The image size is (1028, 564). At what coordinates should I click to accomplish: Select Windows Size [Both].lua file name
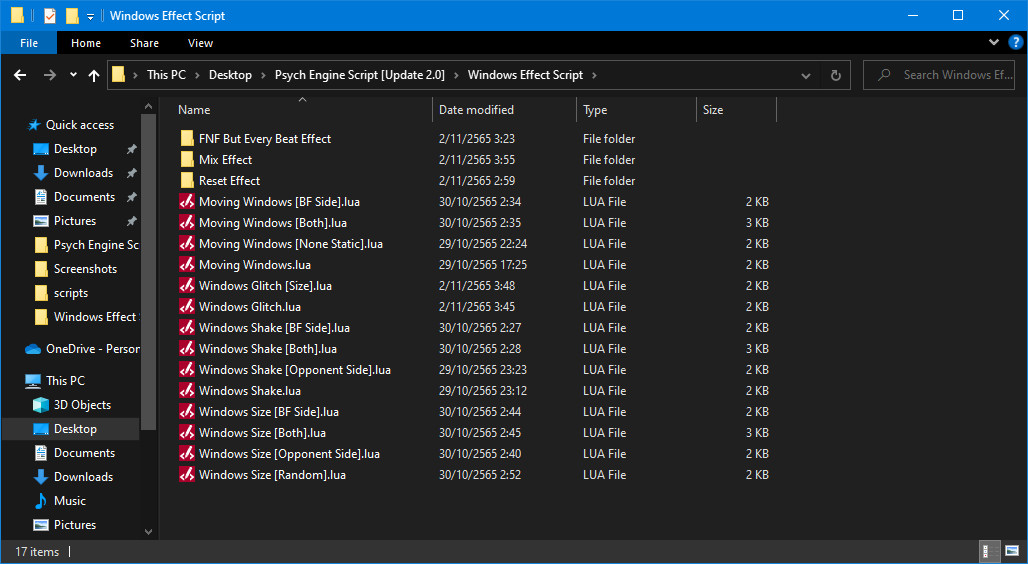(x=262, y=432)
